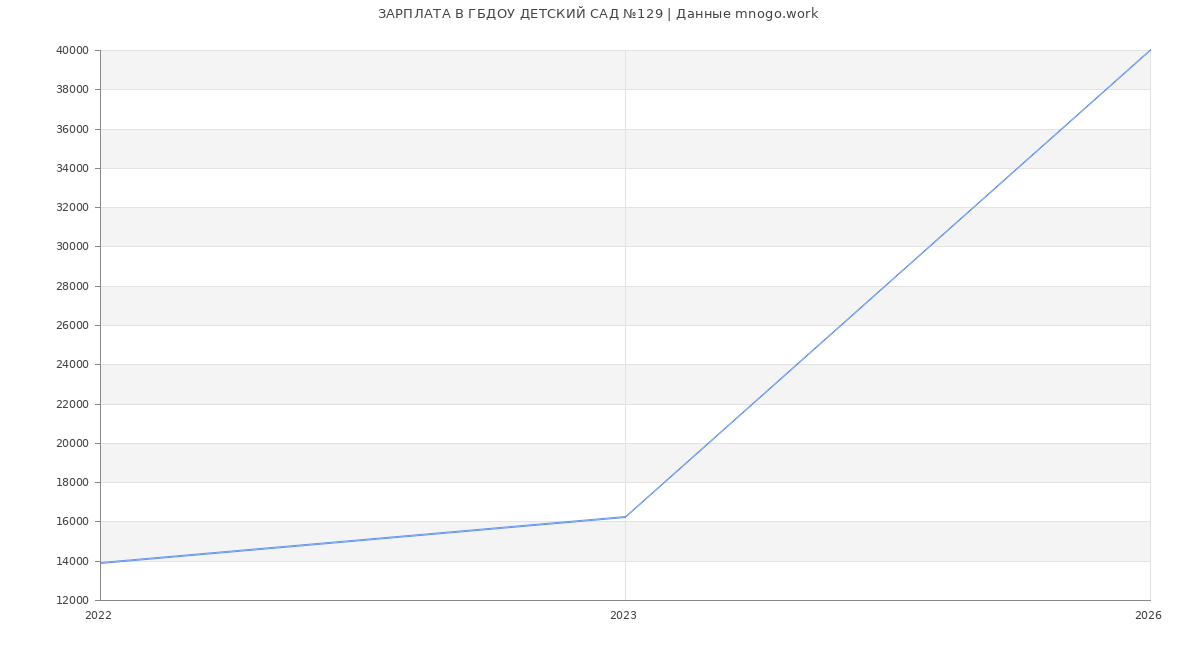The image size is (1200, 650).
Task: Click the 2022 x-axis label
Action: 99,615
